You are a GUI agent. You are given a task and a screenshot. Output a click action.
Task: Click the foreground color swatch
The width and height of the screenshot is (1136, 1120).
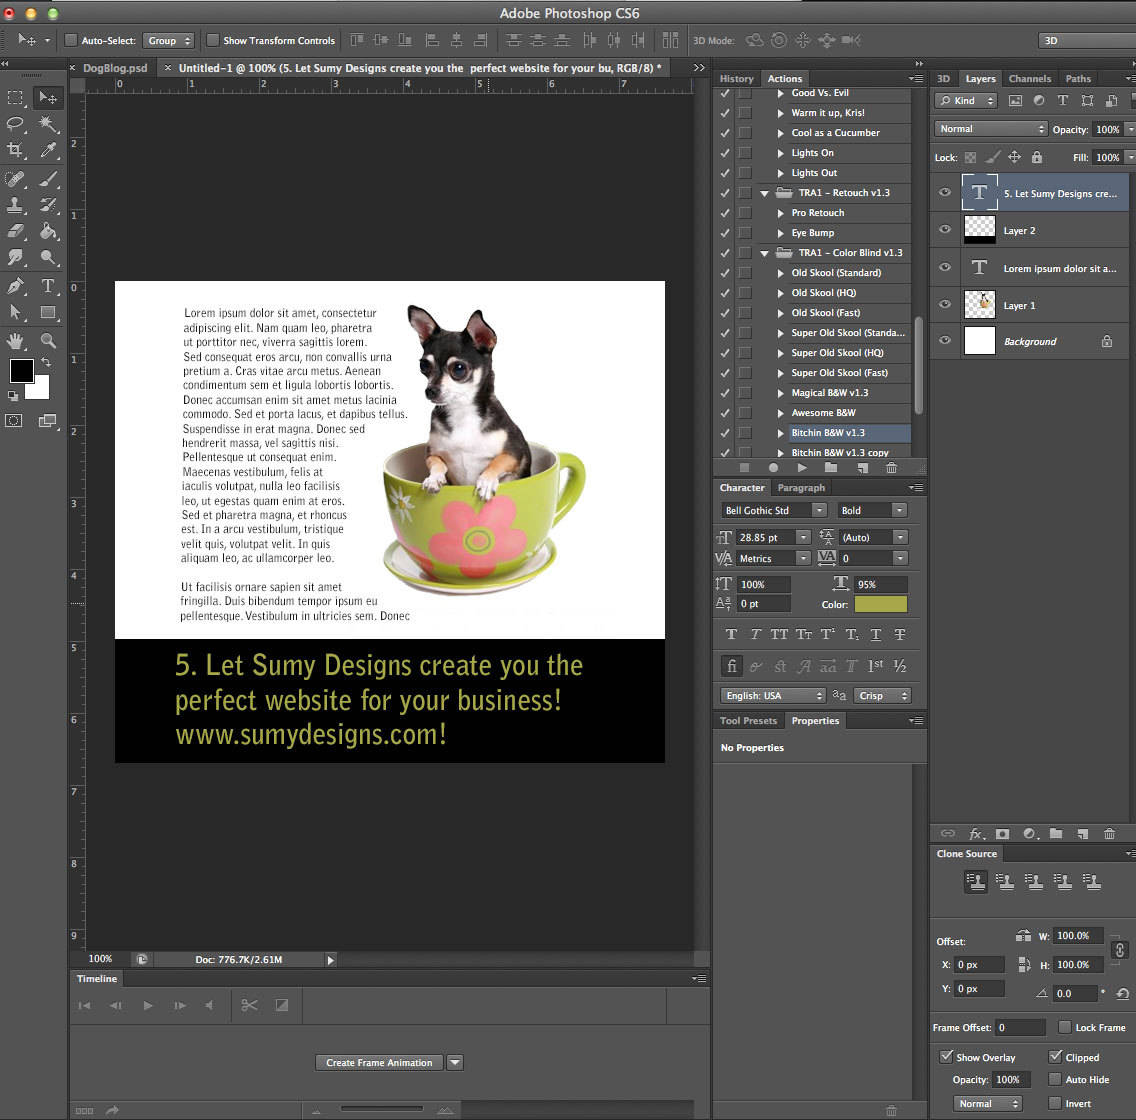(x=21, y=370)
